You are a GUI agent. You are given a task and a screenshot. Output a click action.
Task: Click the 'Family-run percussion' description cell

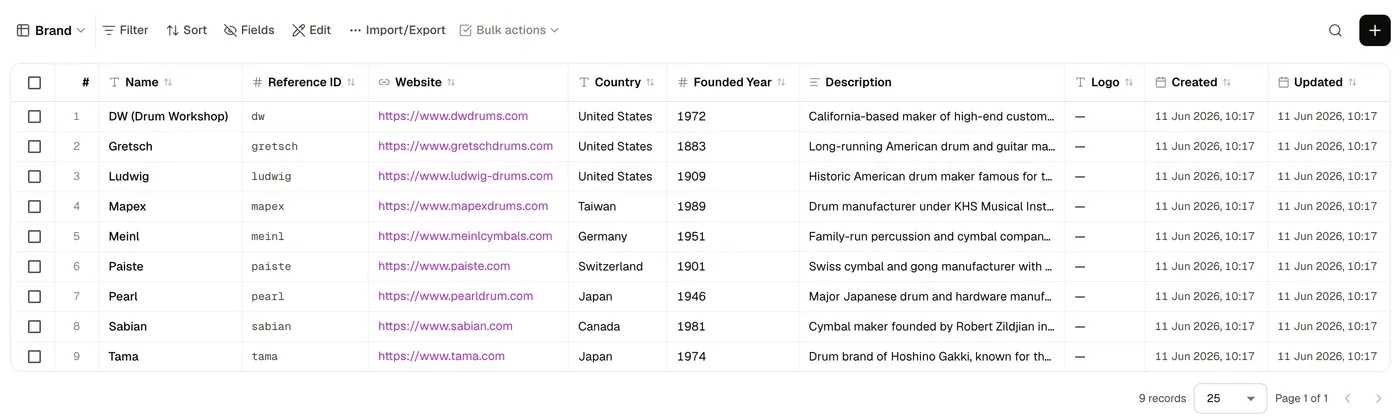click(932, 236)
